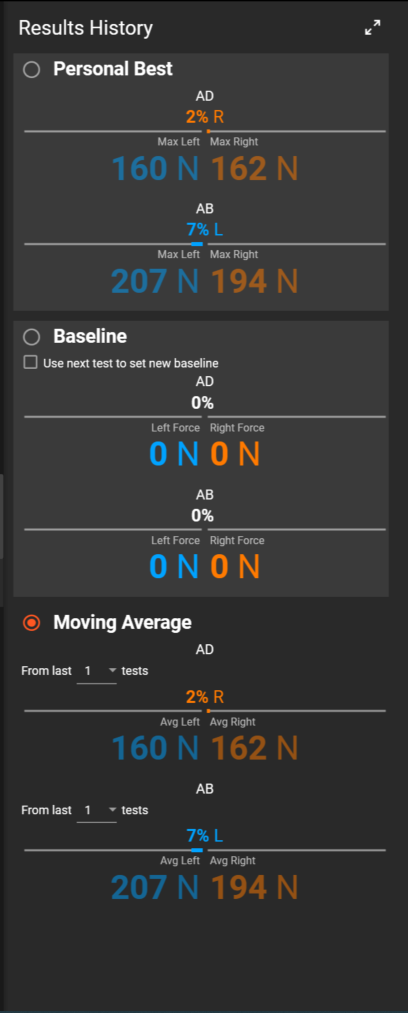Click Baseline AB Right Force 0 N value
The height and width of the screenshot is (1013, 408).
(235, 567)
